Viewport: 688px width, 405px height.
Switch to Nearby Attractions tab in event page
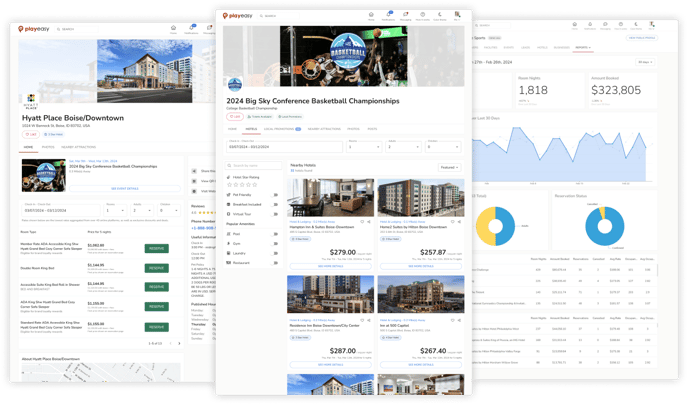click(324, 129)
